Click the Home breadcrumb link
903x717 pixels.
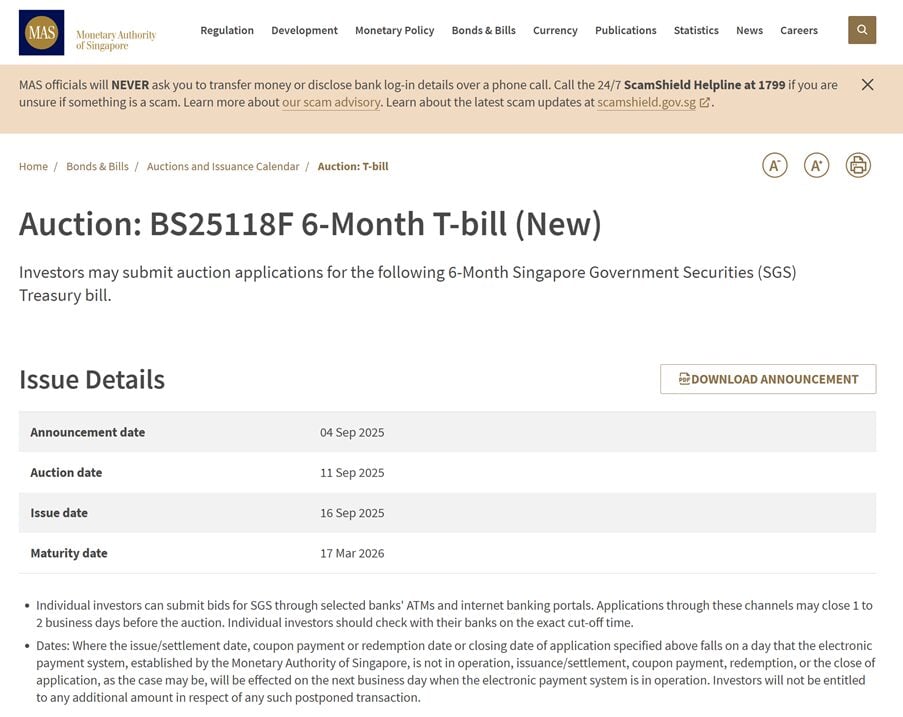tap(33, 166)
